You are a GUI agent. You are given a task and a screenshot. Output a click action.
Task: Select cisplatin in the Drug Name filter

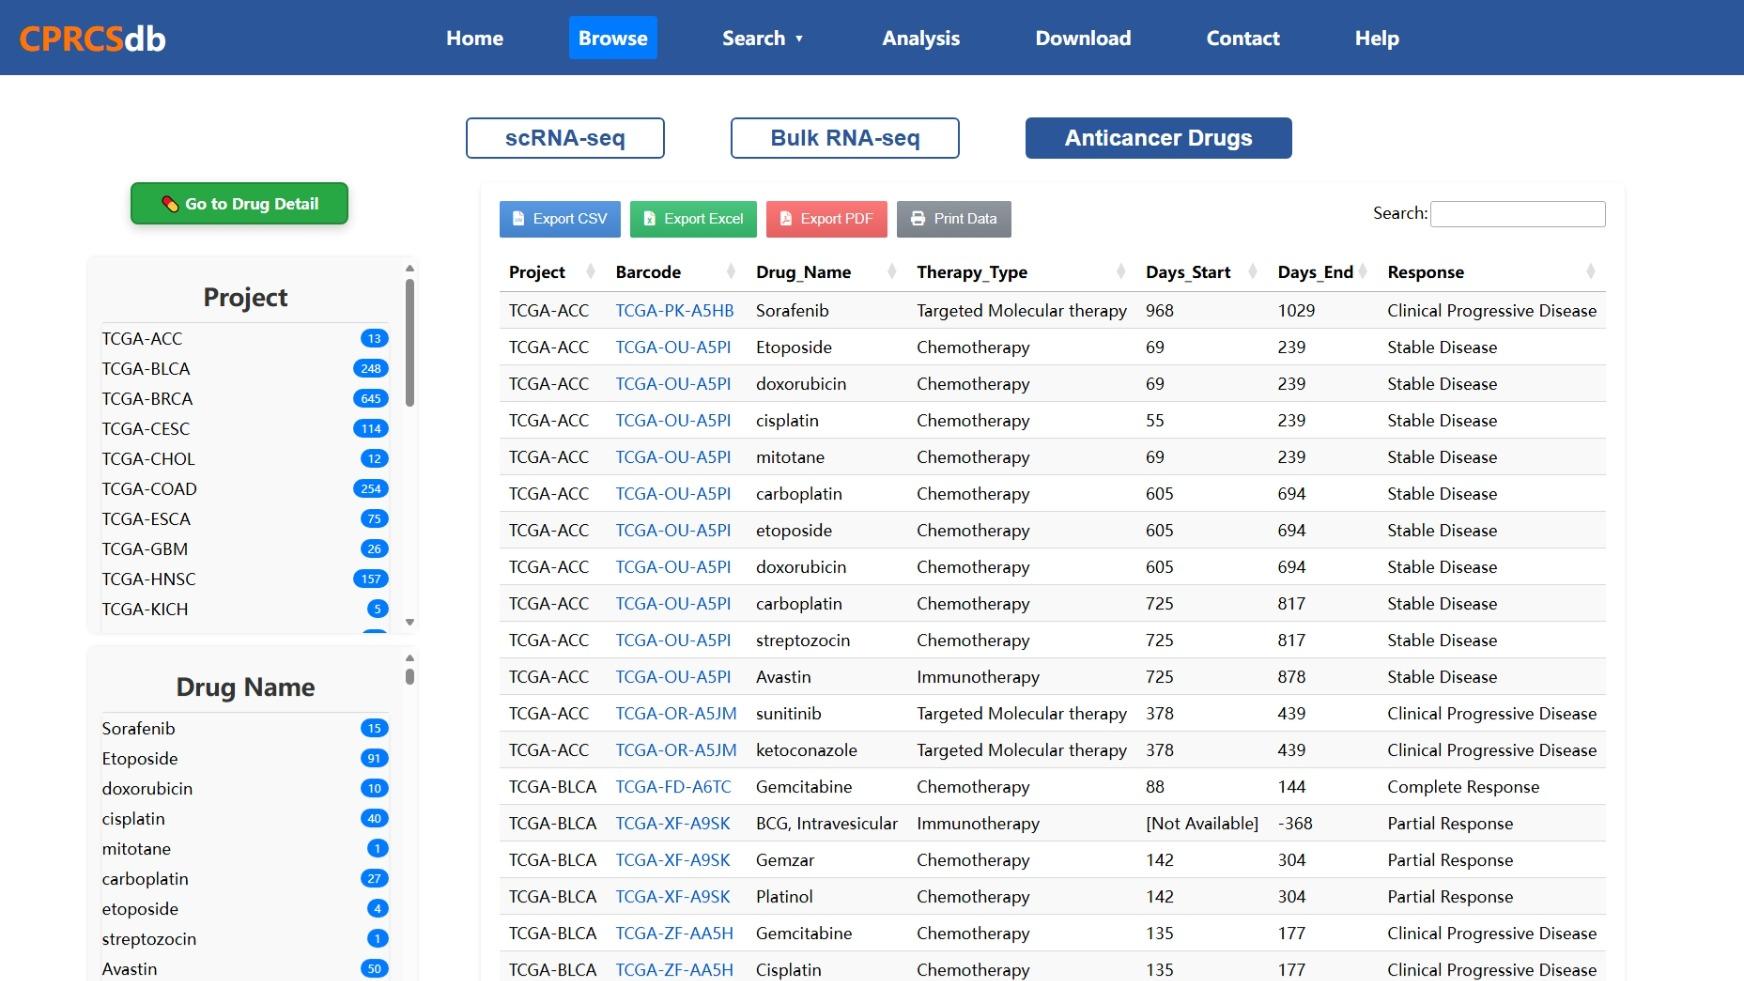click(135, 818)
